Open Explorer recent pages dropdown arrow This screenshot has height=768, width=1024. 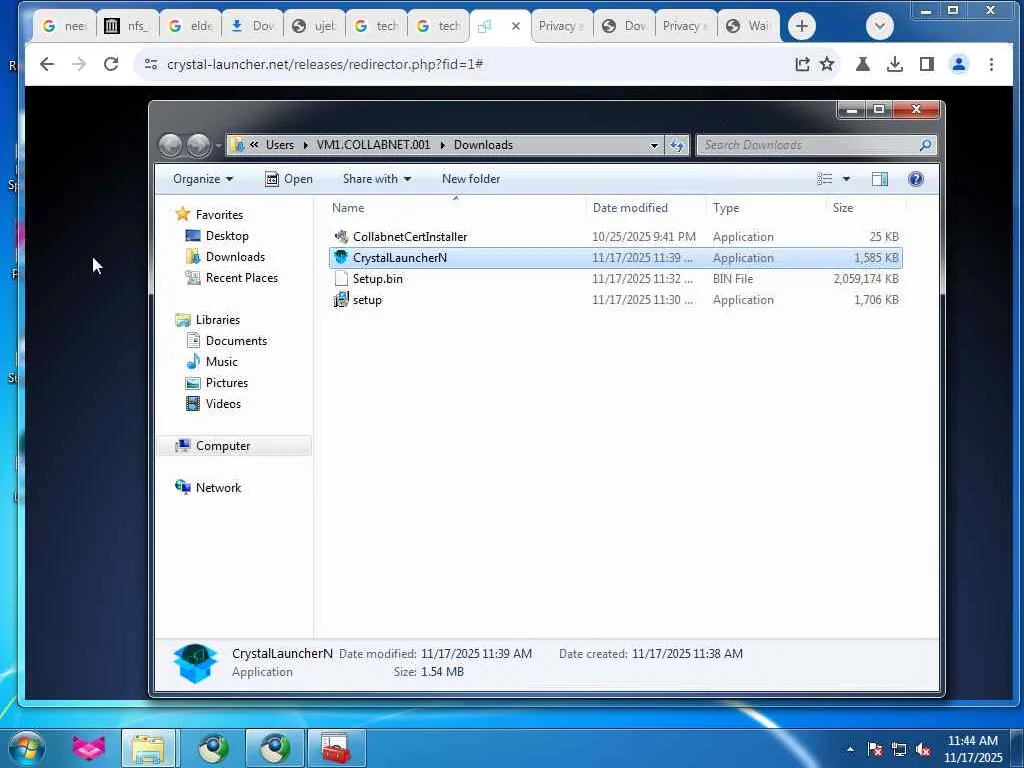pos(218,146)
